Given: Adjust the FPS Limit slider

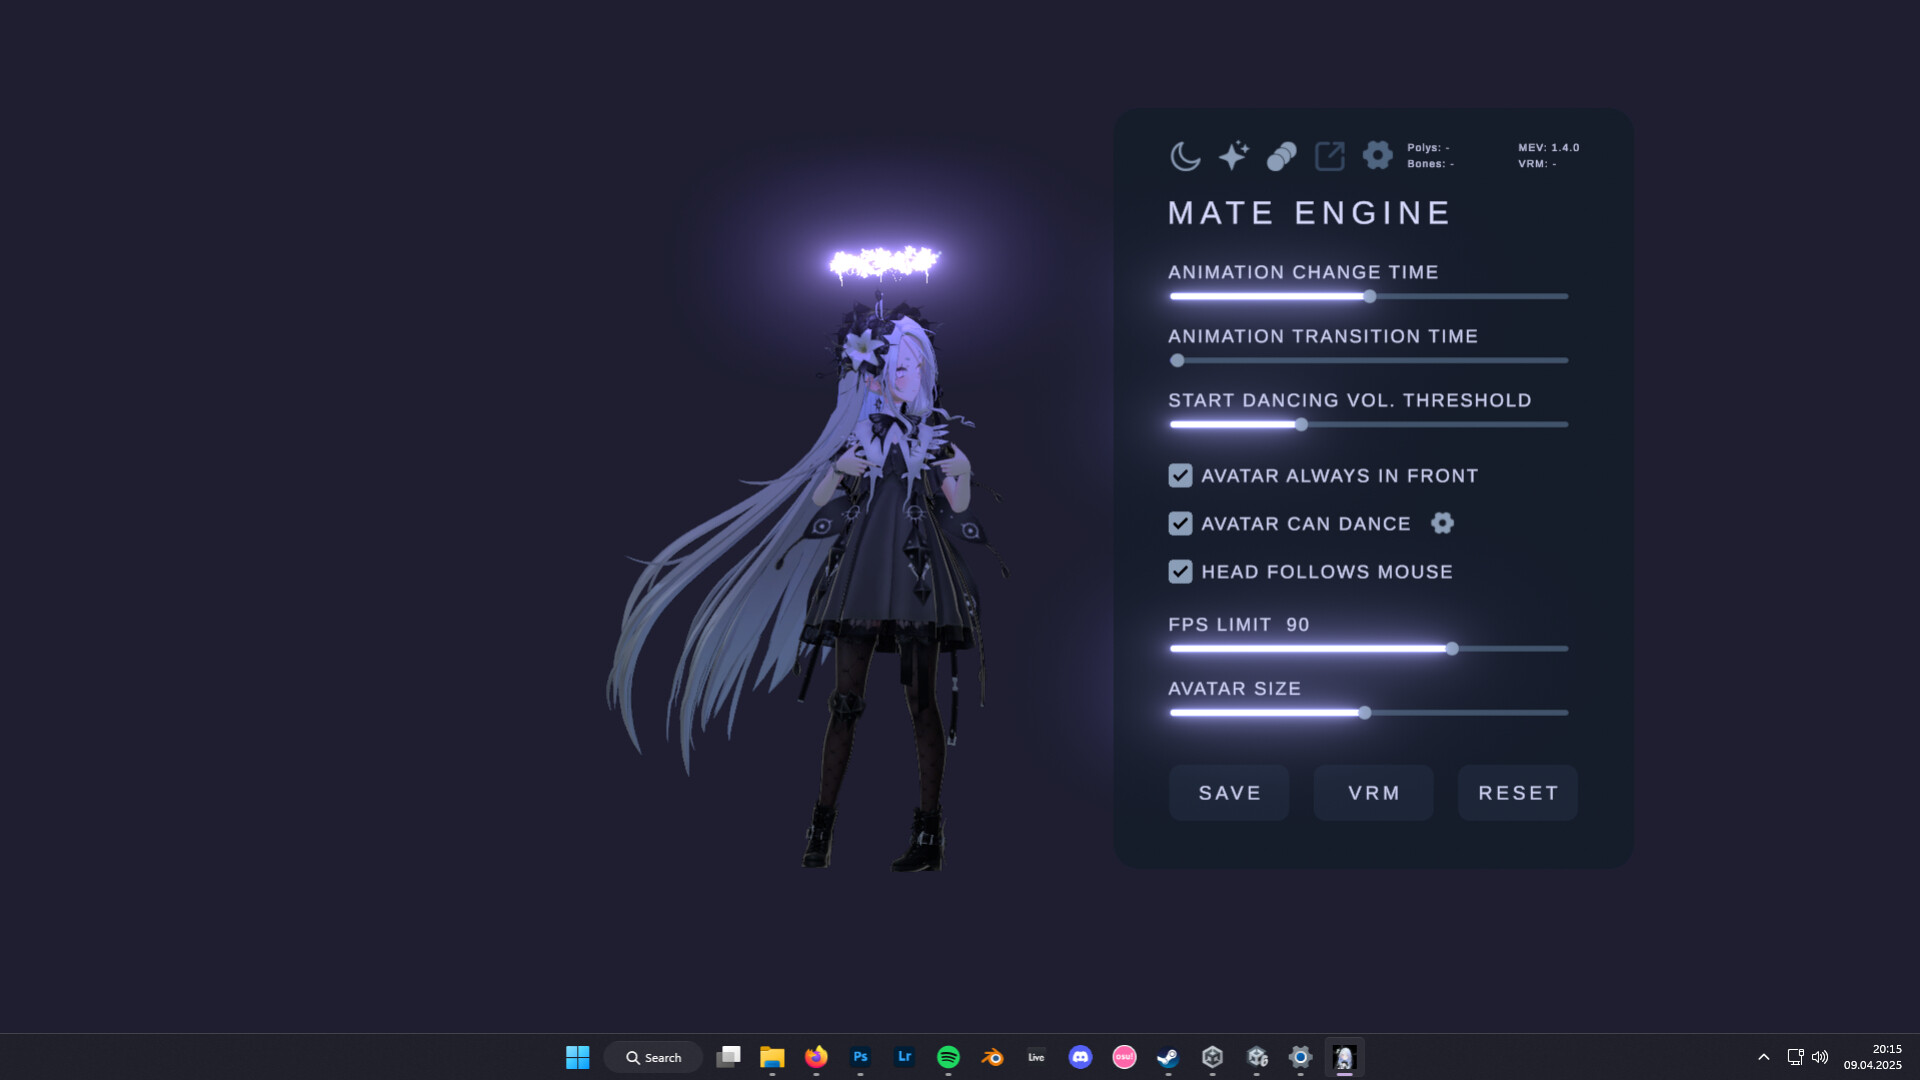Looking at the screenshot, I should pos(1451,648).
